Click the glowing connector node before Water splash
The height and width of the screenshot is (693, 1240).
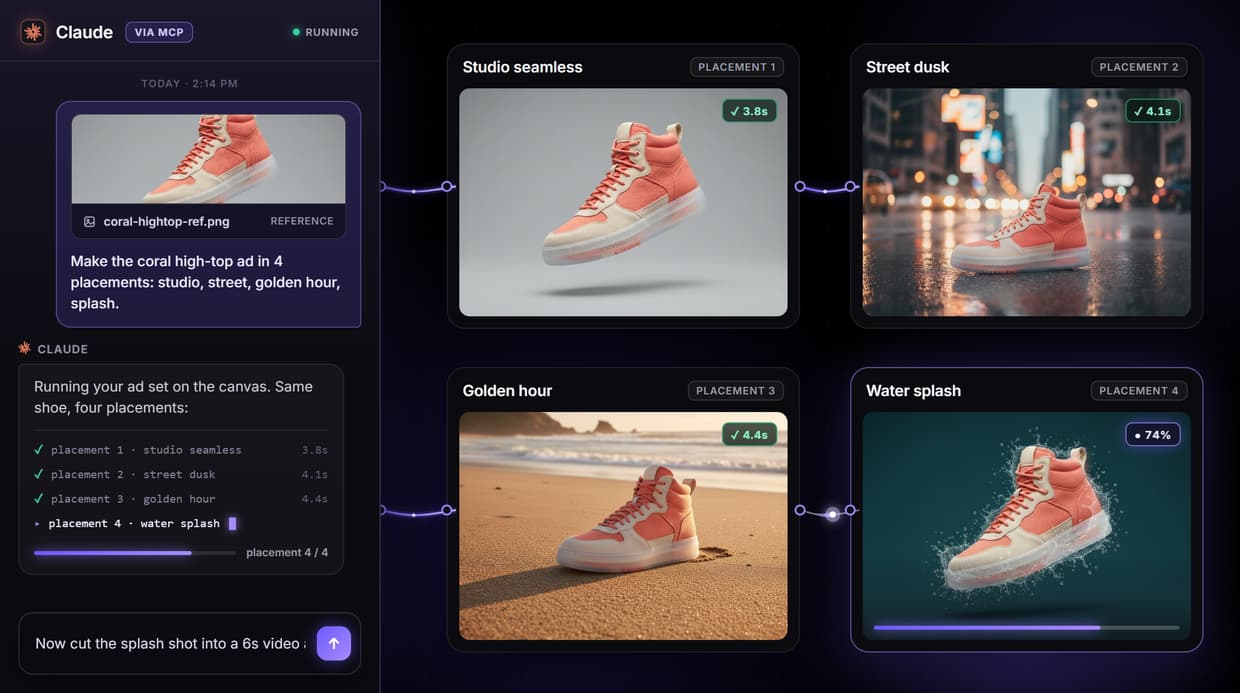(832, 514)
